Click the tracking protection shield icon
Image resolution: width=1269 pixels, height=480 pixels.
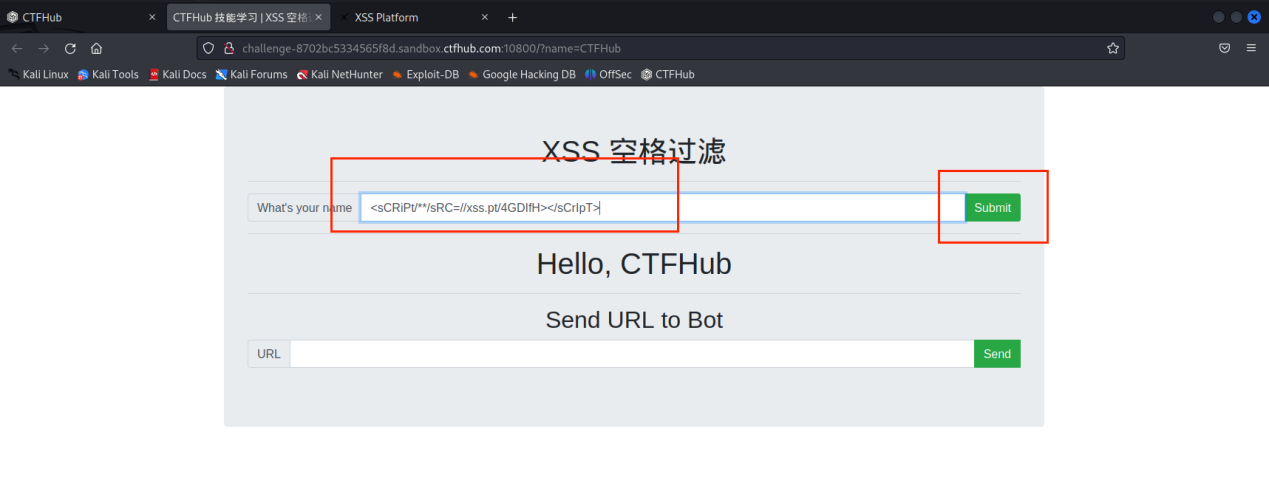pyautogui.click(x=209, y=48)
